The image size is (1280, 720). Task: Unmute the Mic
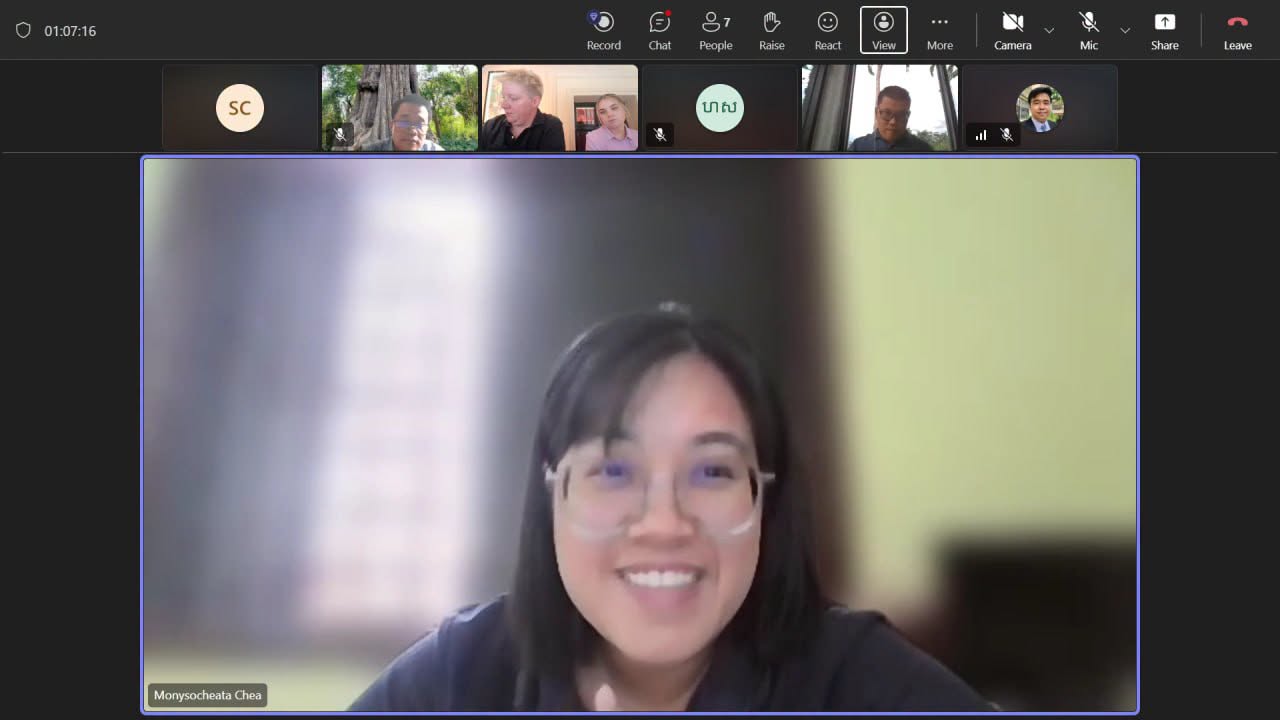(x=1089, y=30)
